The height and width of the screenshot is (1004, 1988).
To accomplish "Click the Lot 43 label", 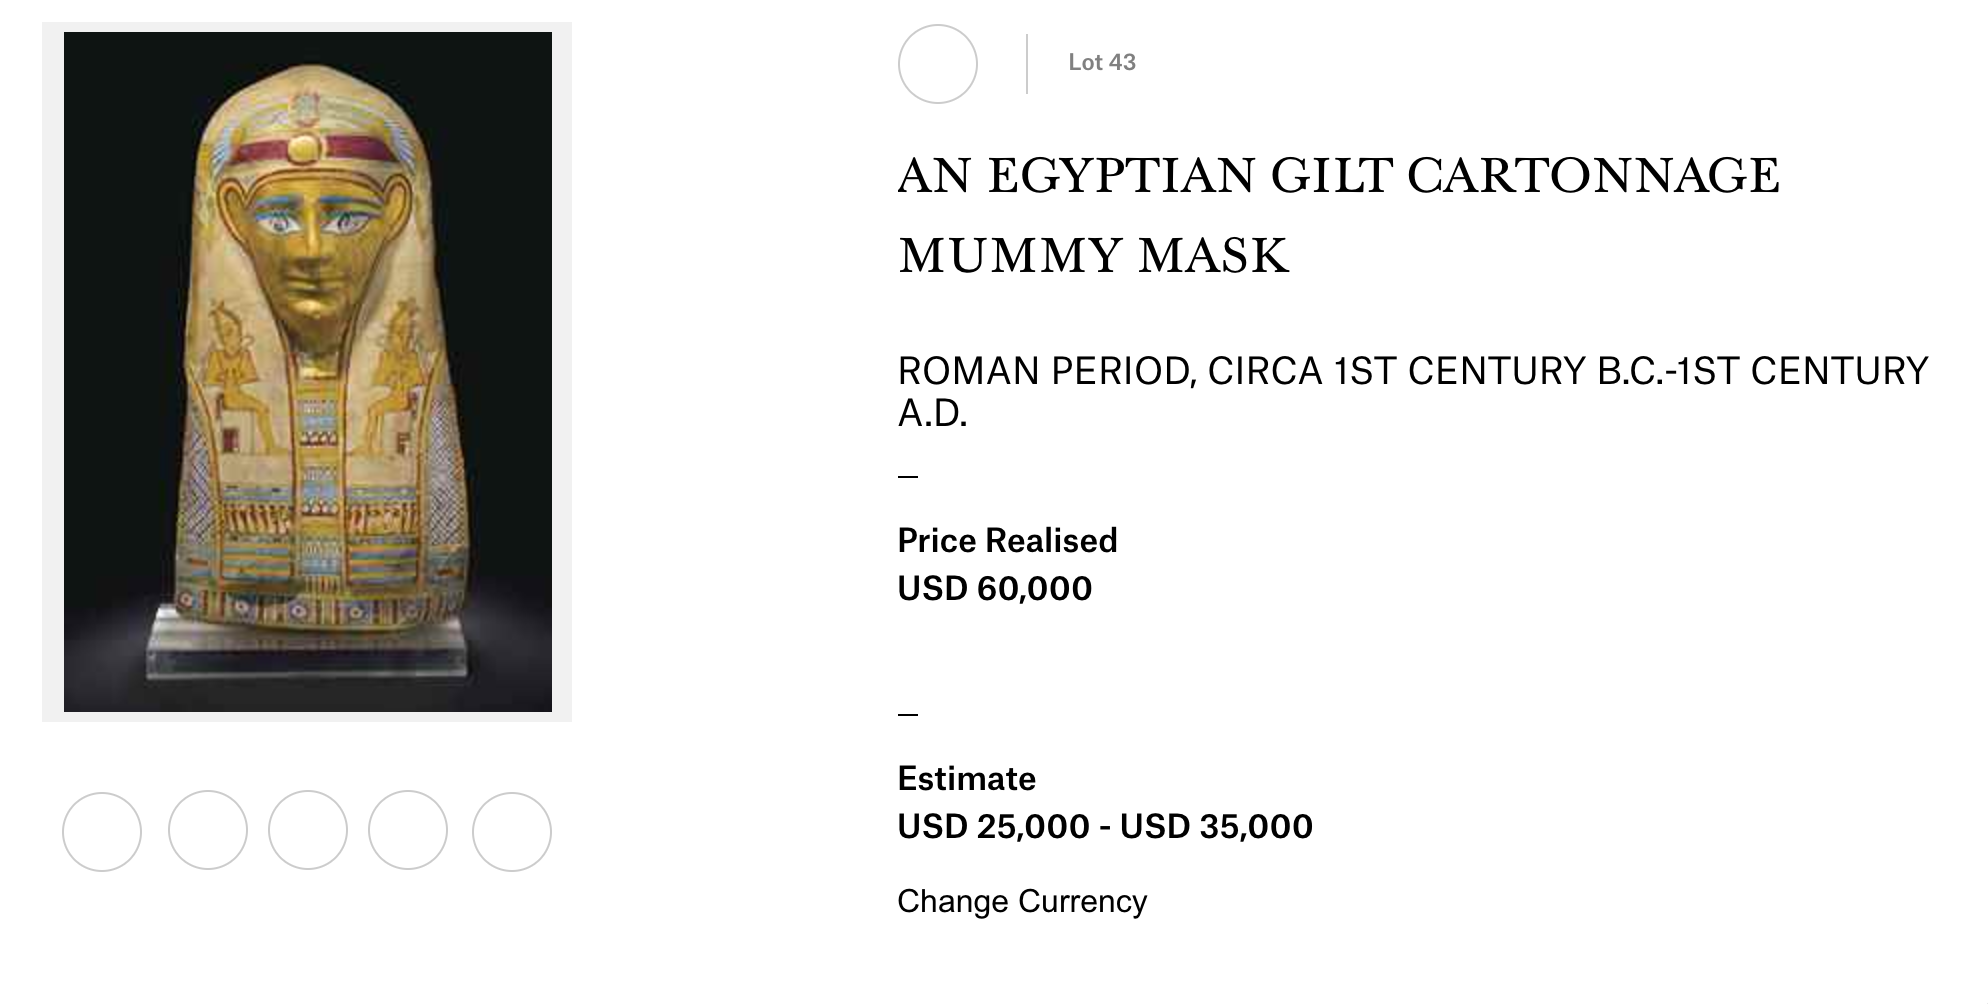I will 1101,62.
